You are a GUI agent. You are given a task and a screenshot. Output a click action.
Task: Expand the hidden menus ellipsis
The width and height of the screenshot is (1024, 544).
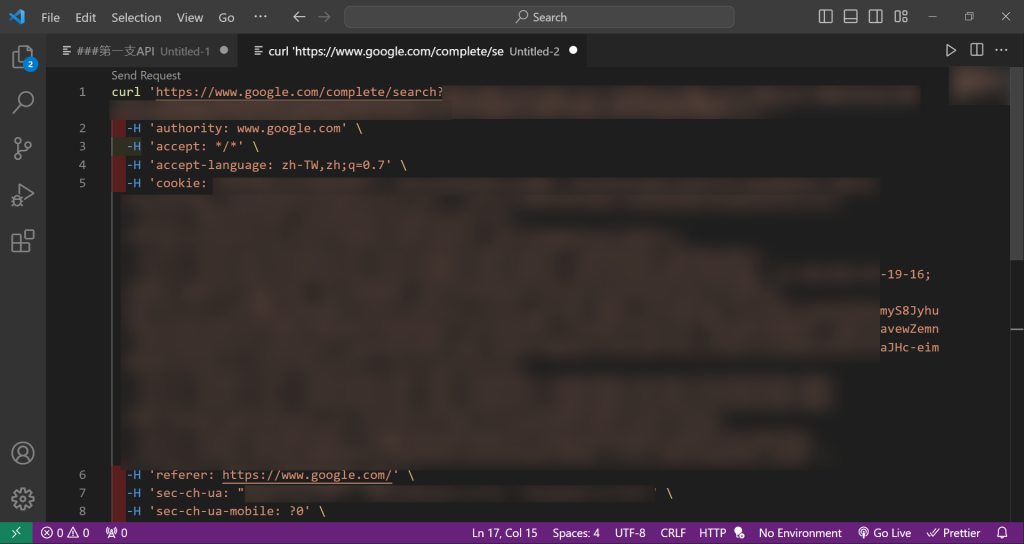click(x=260, y=18)
